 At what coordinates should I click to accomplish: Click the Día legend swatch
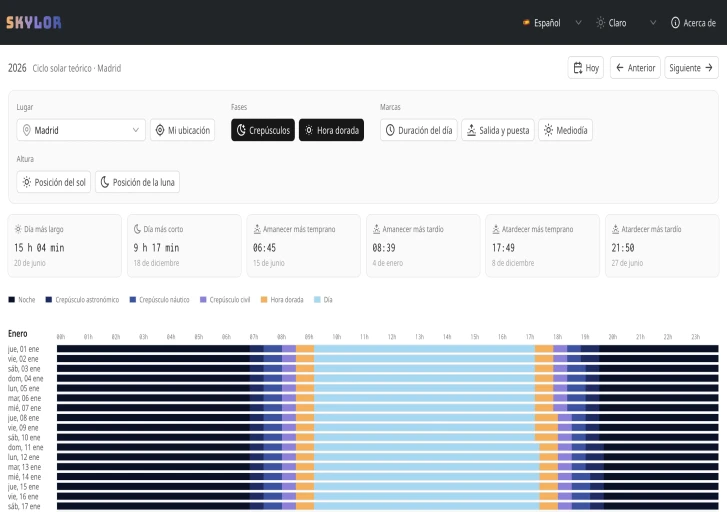[317, 300]
